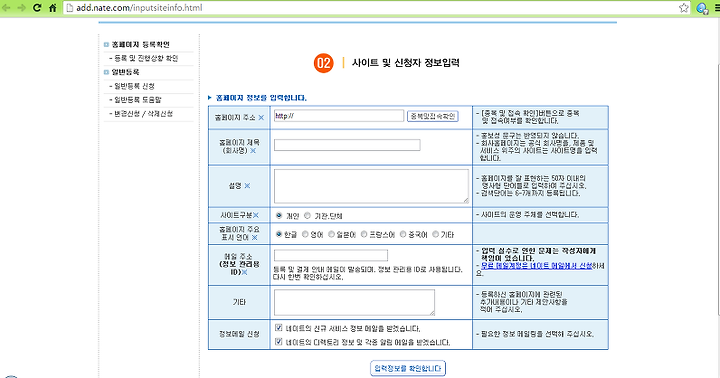Viewport: 720px width, 378px height.
Task: Click the 사이트 및 신청자 정보입력 heading
Action: pyautogui.click(x=405, y=63)
